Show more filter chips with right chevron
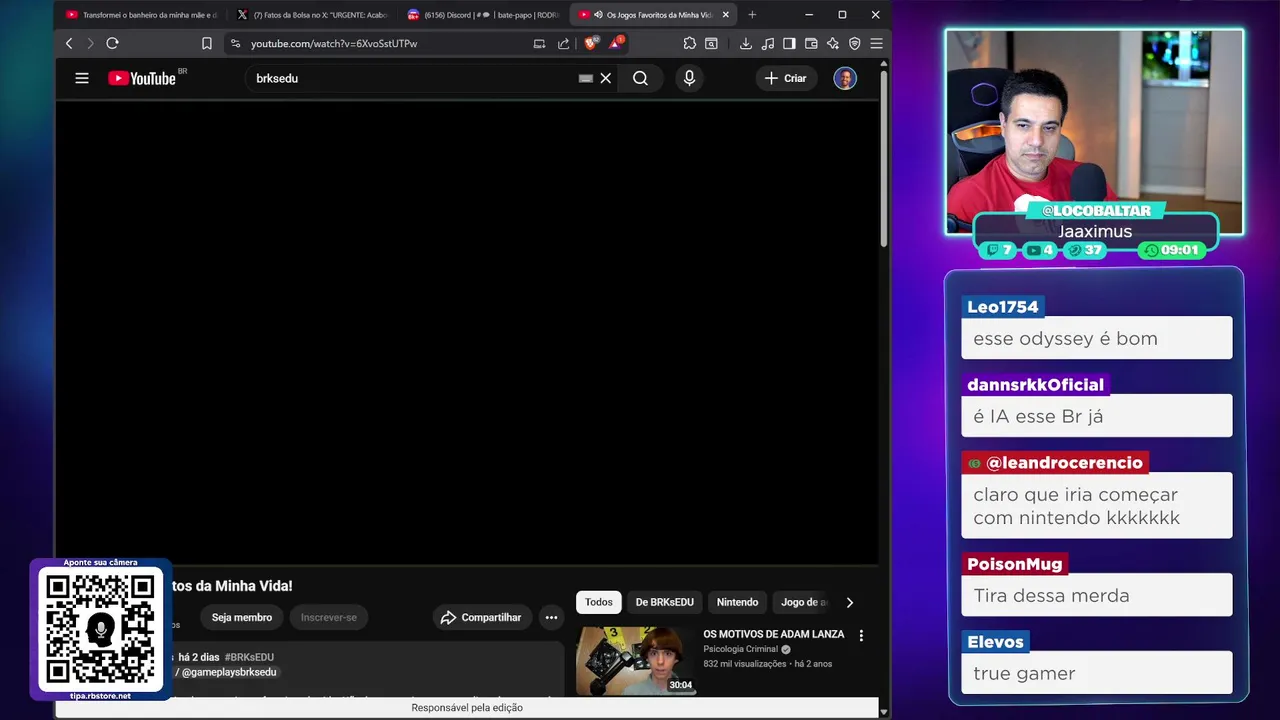 pyautogui.click(x=850, y=602)
